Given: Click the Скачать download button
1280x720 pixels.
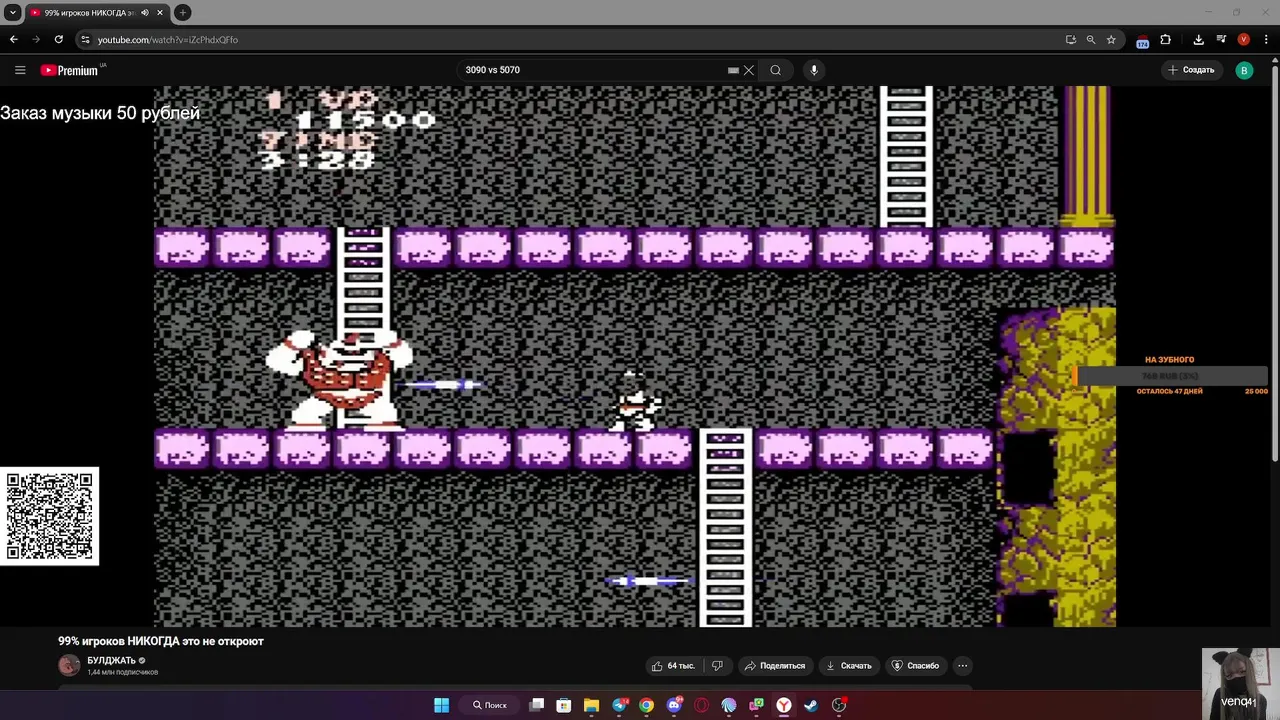Looking at the screenshot, I should pyautogui.click(x=849, y=666).
